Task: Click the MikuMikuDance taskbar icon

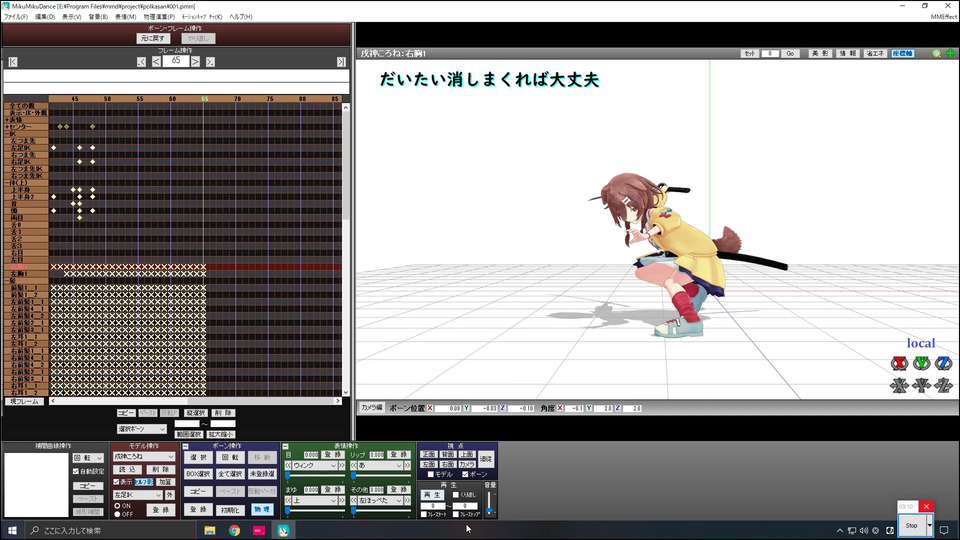Action: [x=283, y=530]
